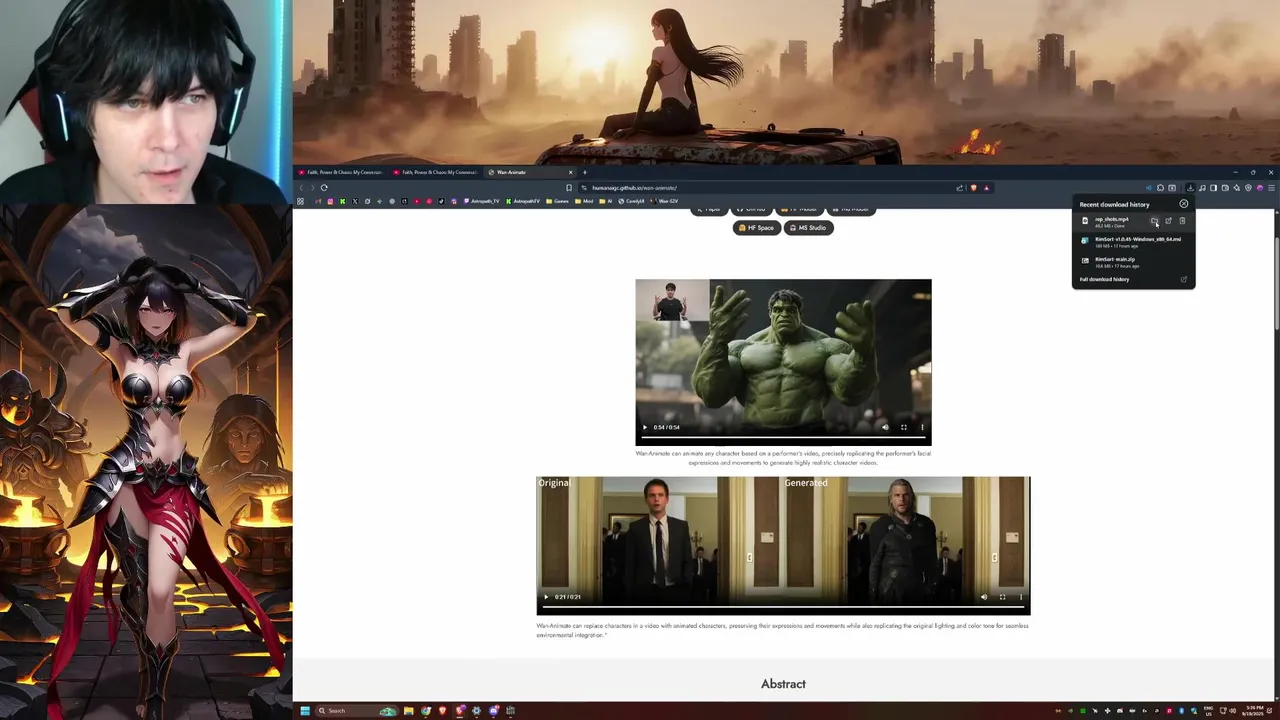Click the taskbar Search box
The height and width of the screenshot is (720, 1280).
[357, 711]
